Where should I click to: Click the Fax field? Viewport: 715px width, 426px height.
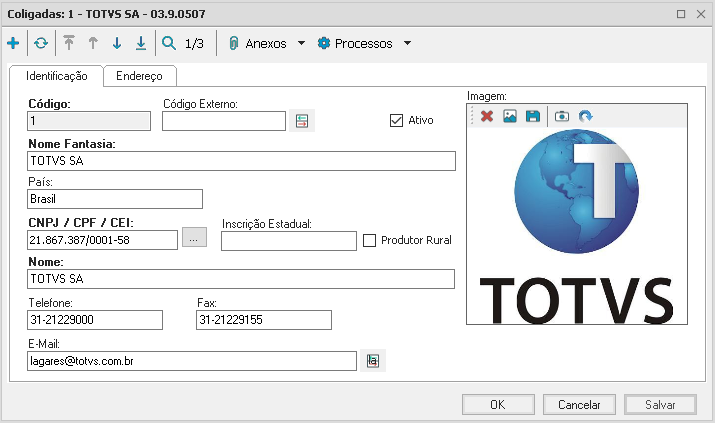264,320
